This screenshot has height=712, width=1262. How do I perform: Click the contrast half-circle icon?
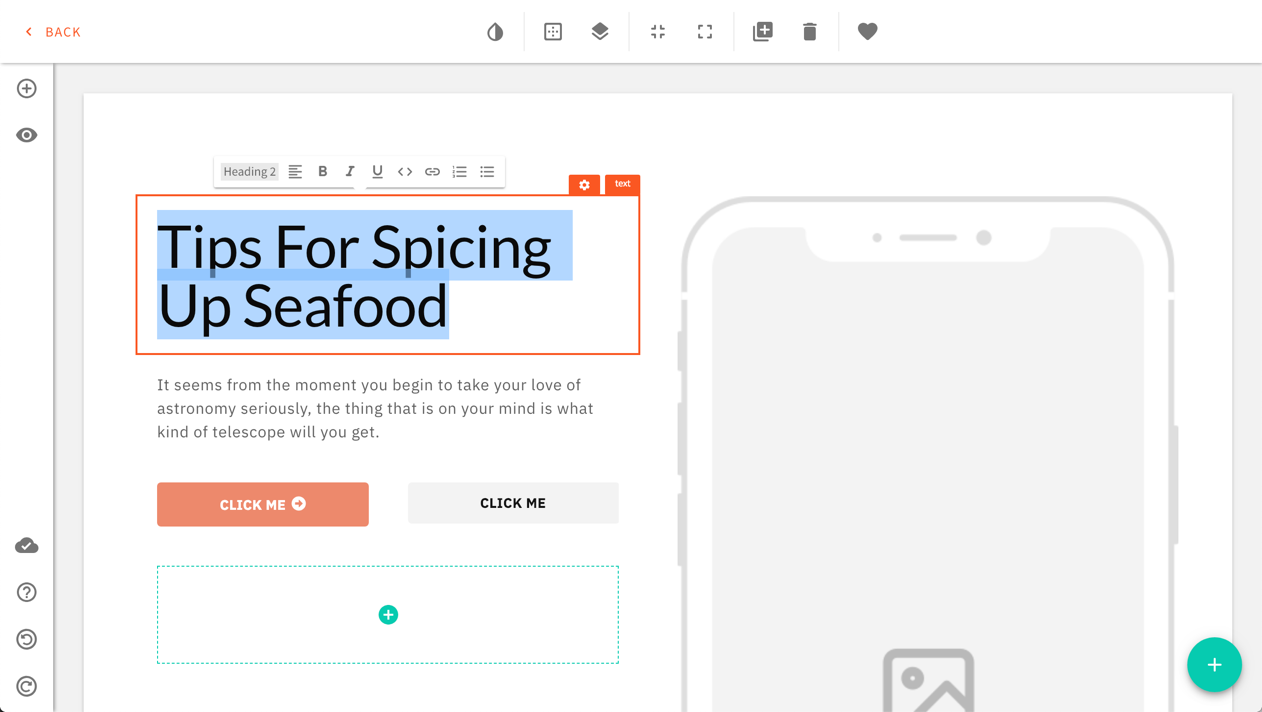click(495, 32)
